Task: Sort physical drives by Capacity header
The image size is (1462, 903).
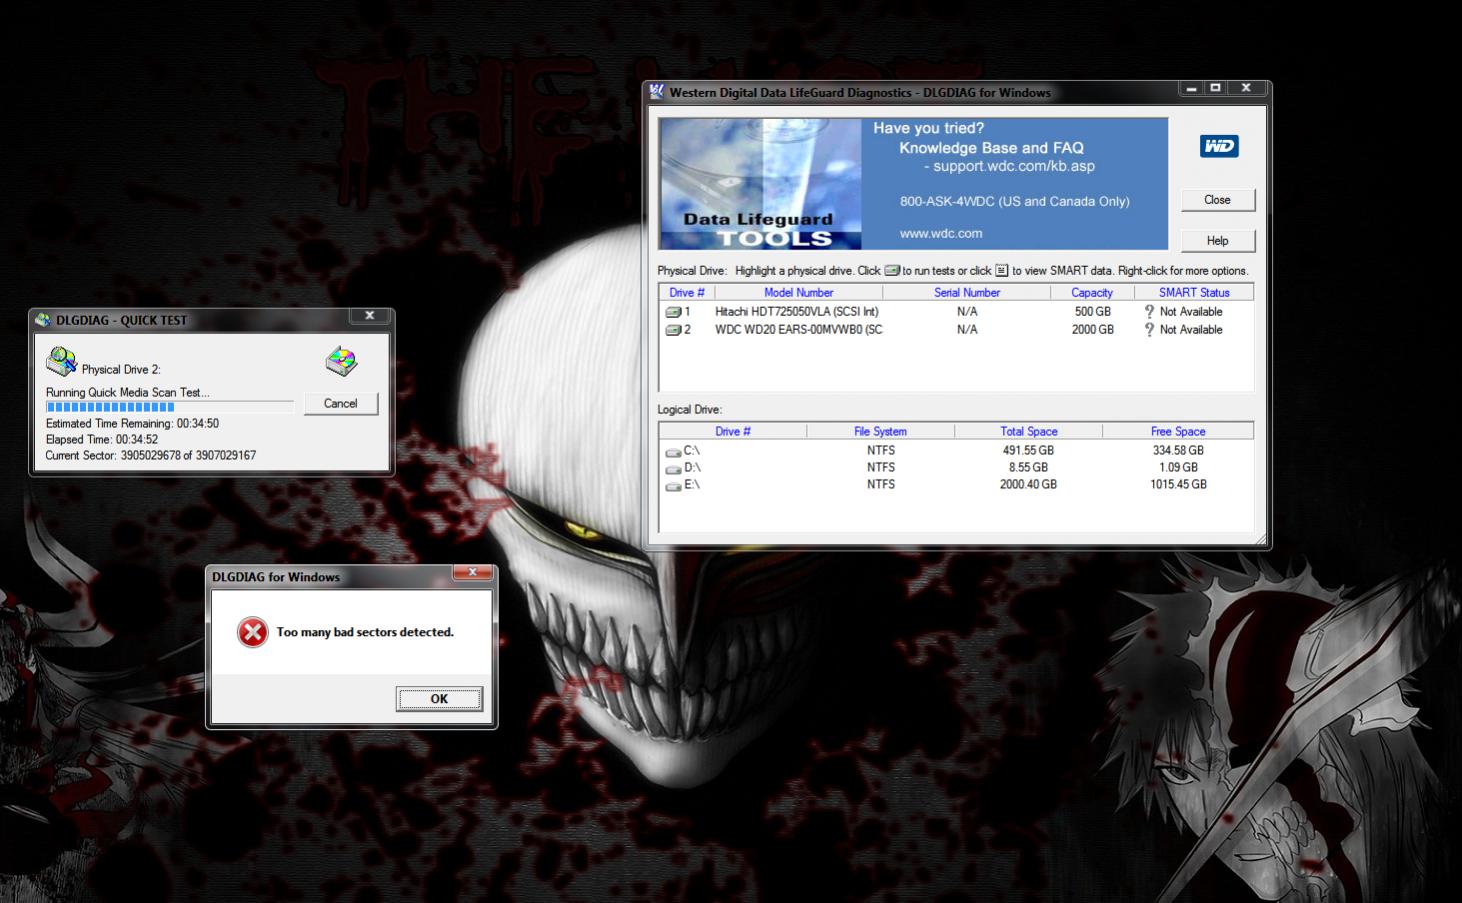Action: coord(1092,293)
